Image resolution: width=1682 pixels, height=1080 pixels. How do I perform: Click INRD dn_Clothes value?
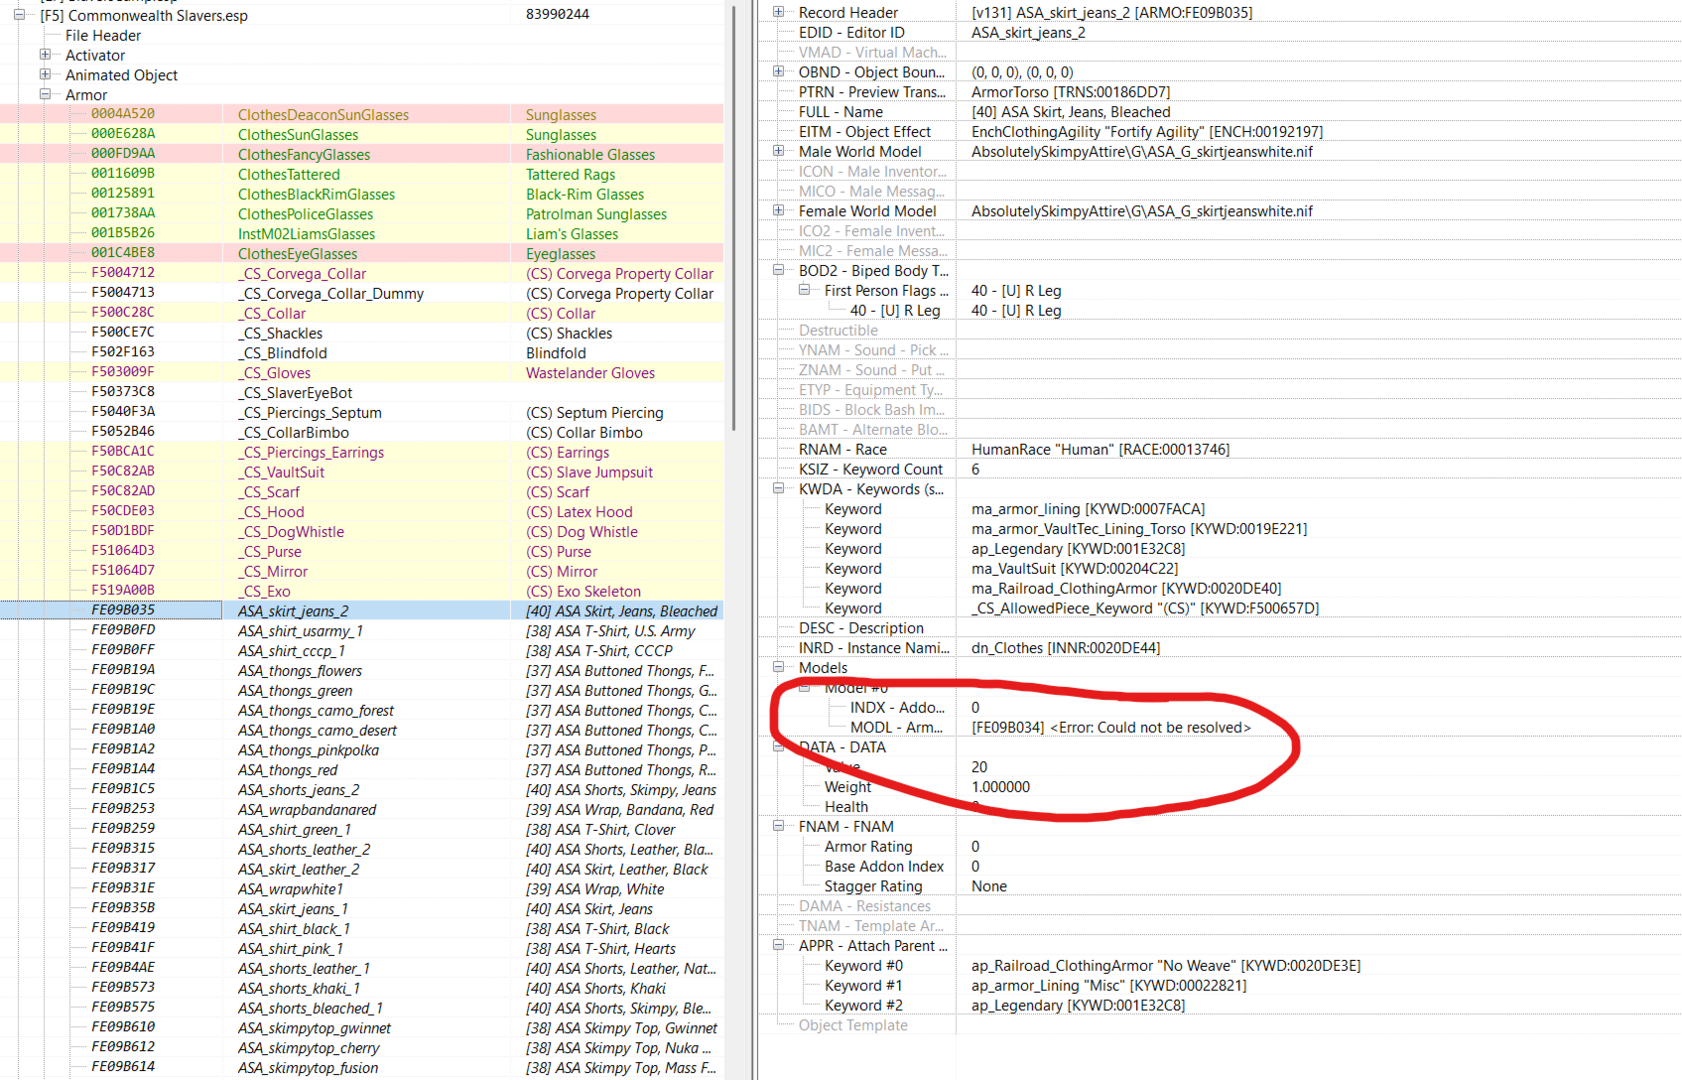pyautogui.click(x=1065, y=648)
